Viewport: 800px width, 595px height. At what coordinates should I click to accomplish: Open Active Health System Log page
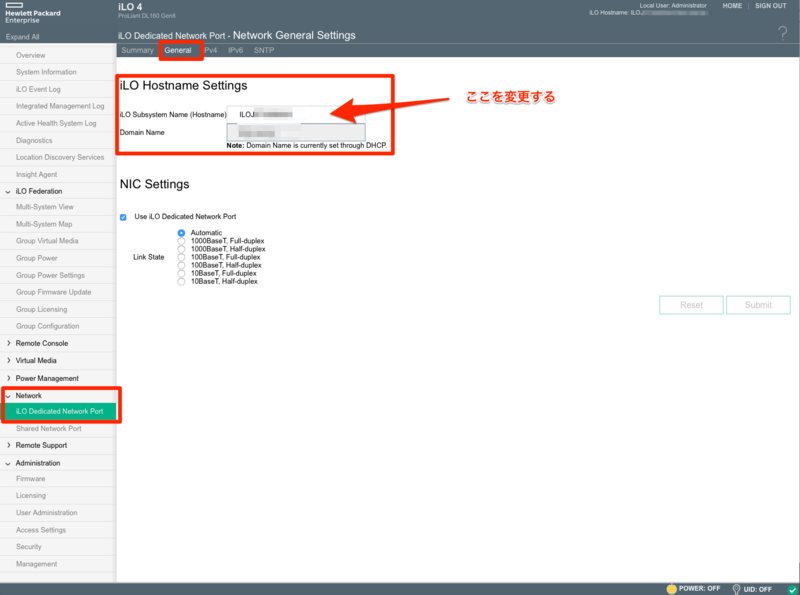click(x=58, y=123)
